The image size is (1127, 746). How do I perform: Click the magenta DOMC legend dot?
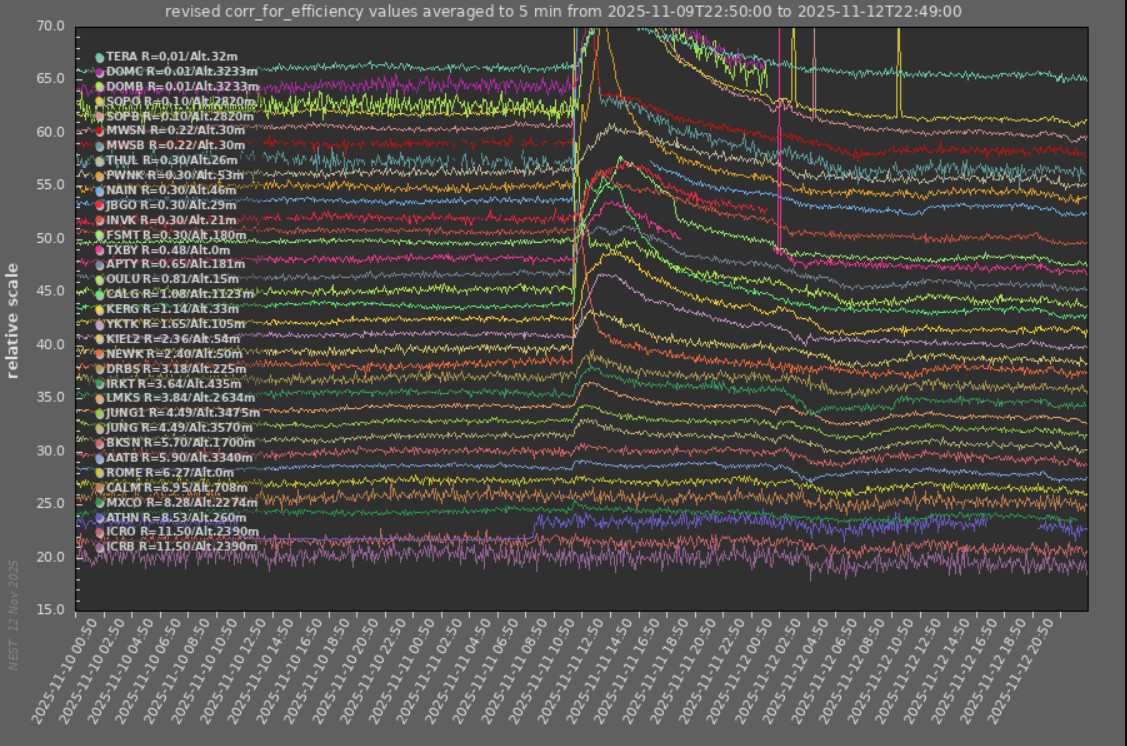point(99,72)
